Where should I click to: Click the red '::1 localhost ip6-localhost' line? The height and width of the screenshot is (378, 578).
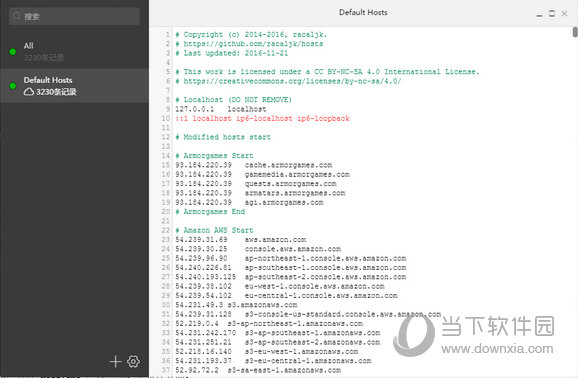[262, 118]
